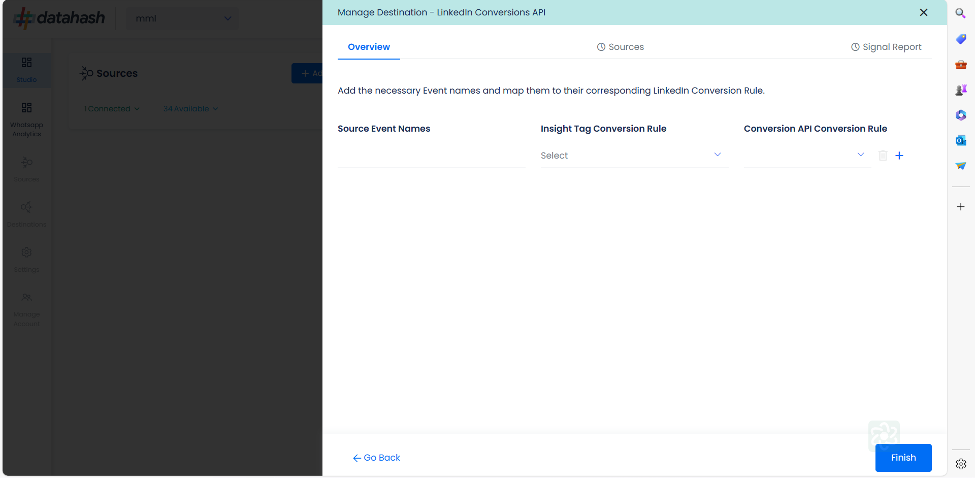Open the Outlook sidebar icon
The image size is (977, 479).
pos(961,141)
